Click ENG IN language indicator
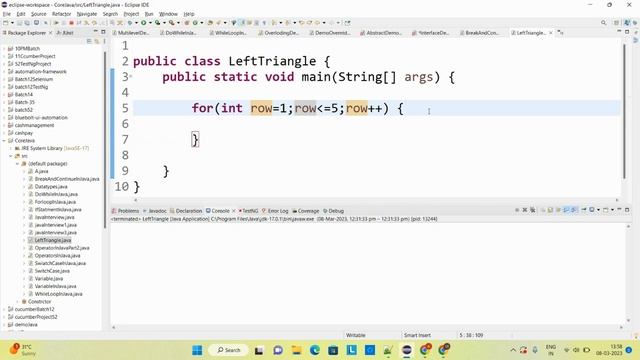The width and height of the screenshot is (640, 360). pyautogui.click(x=551, y=350)
